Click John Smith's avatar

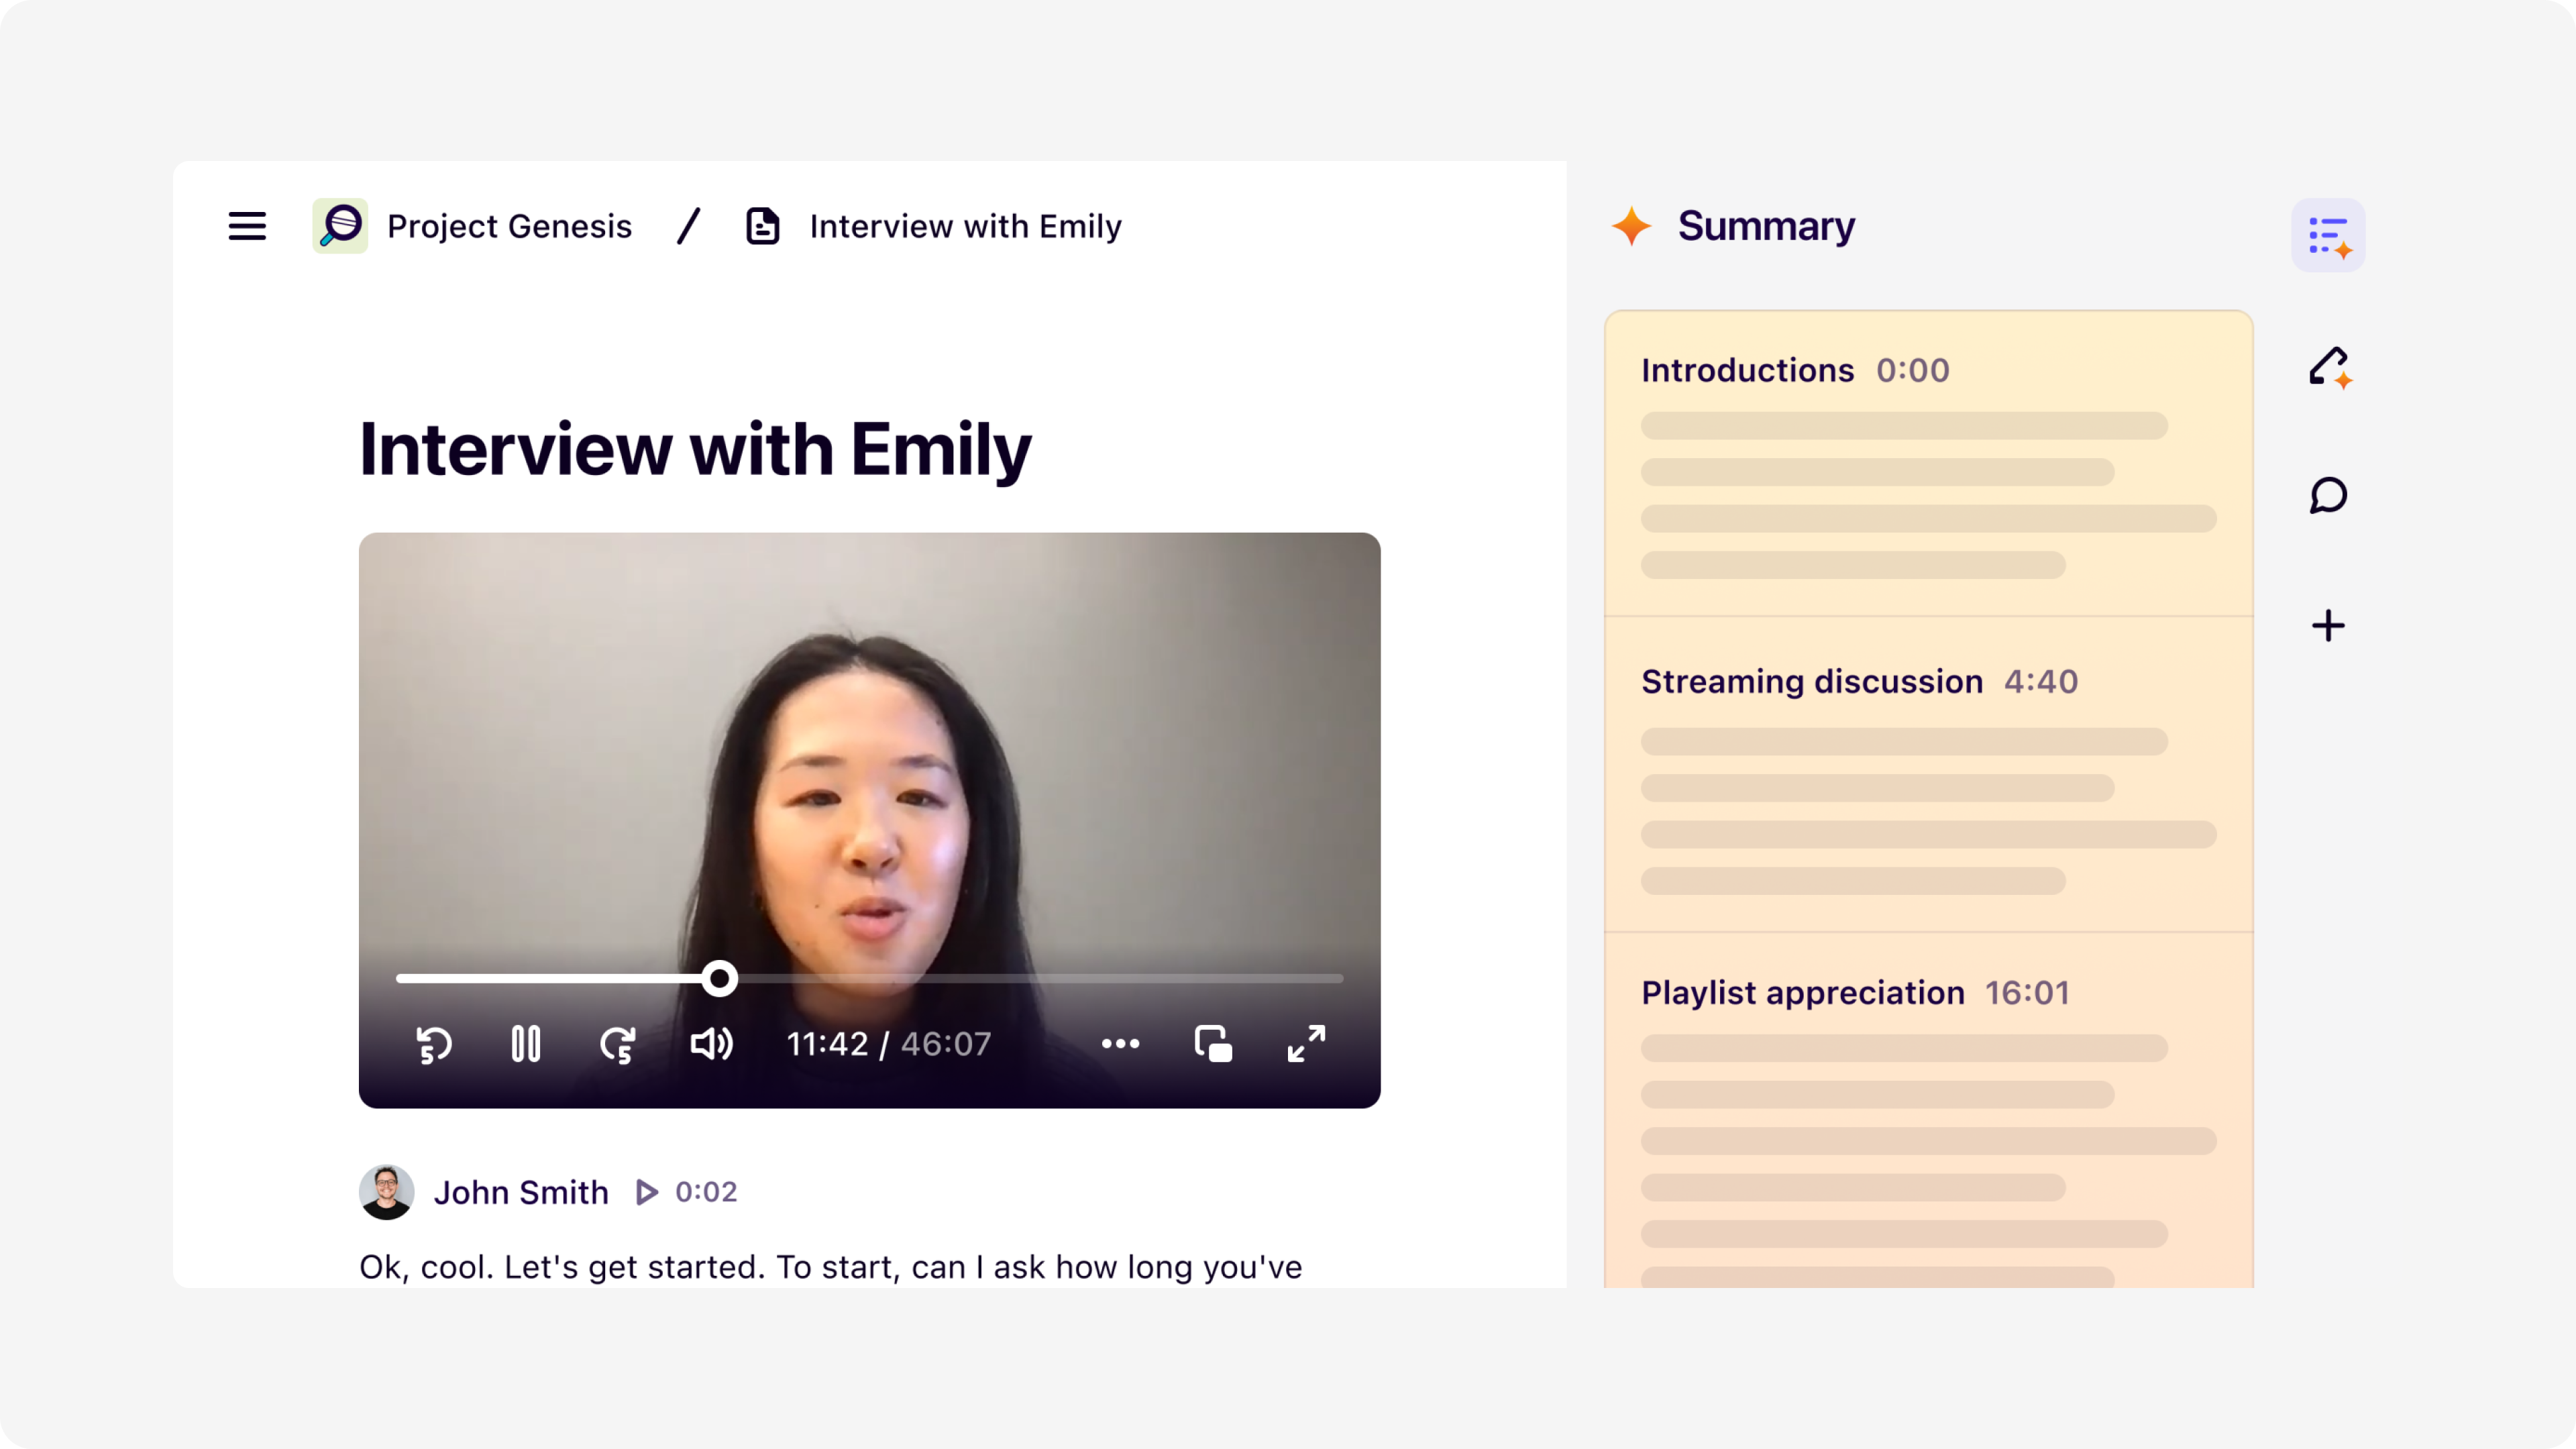point(386,1192)
